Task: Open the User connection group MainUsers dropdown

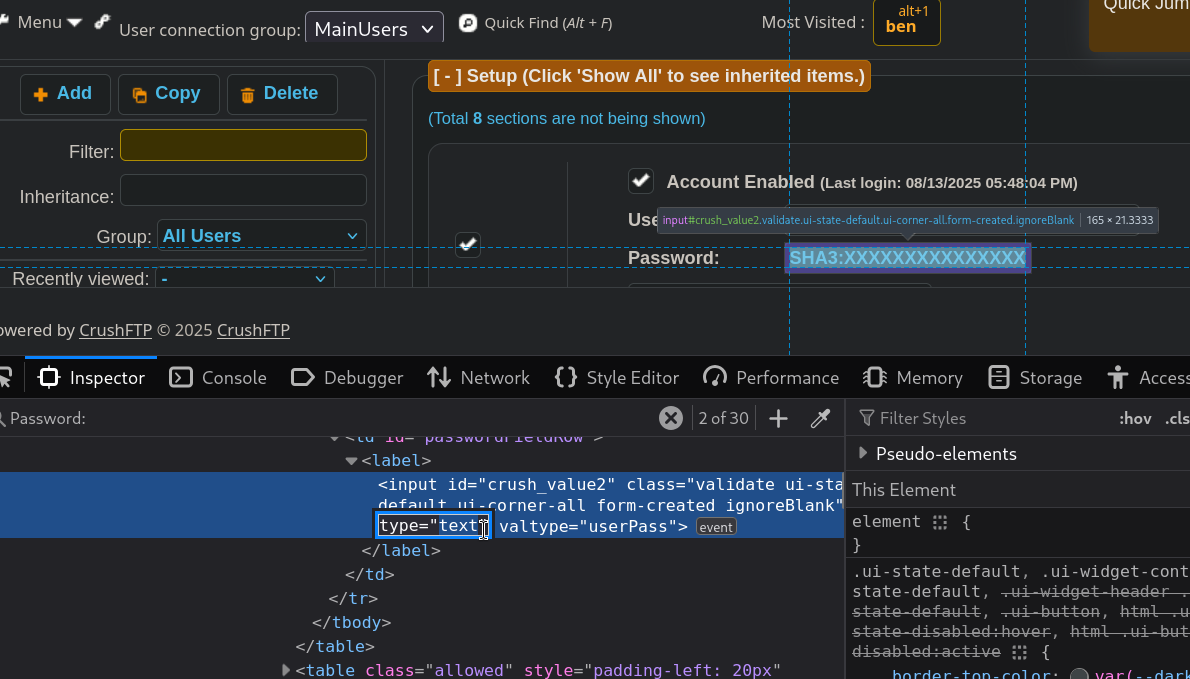Action: (x=374, y=28)
